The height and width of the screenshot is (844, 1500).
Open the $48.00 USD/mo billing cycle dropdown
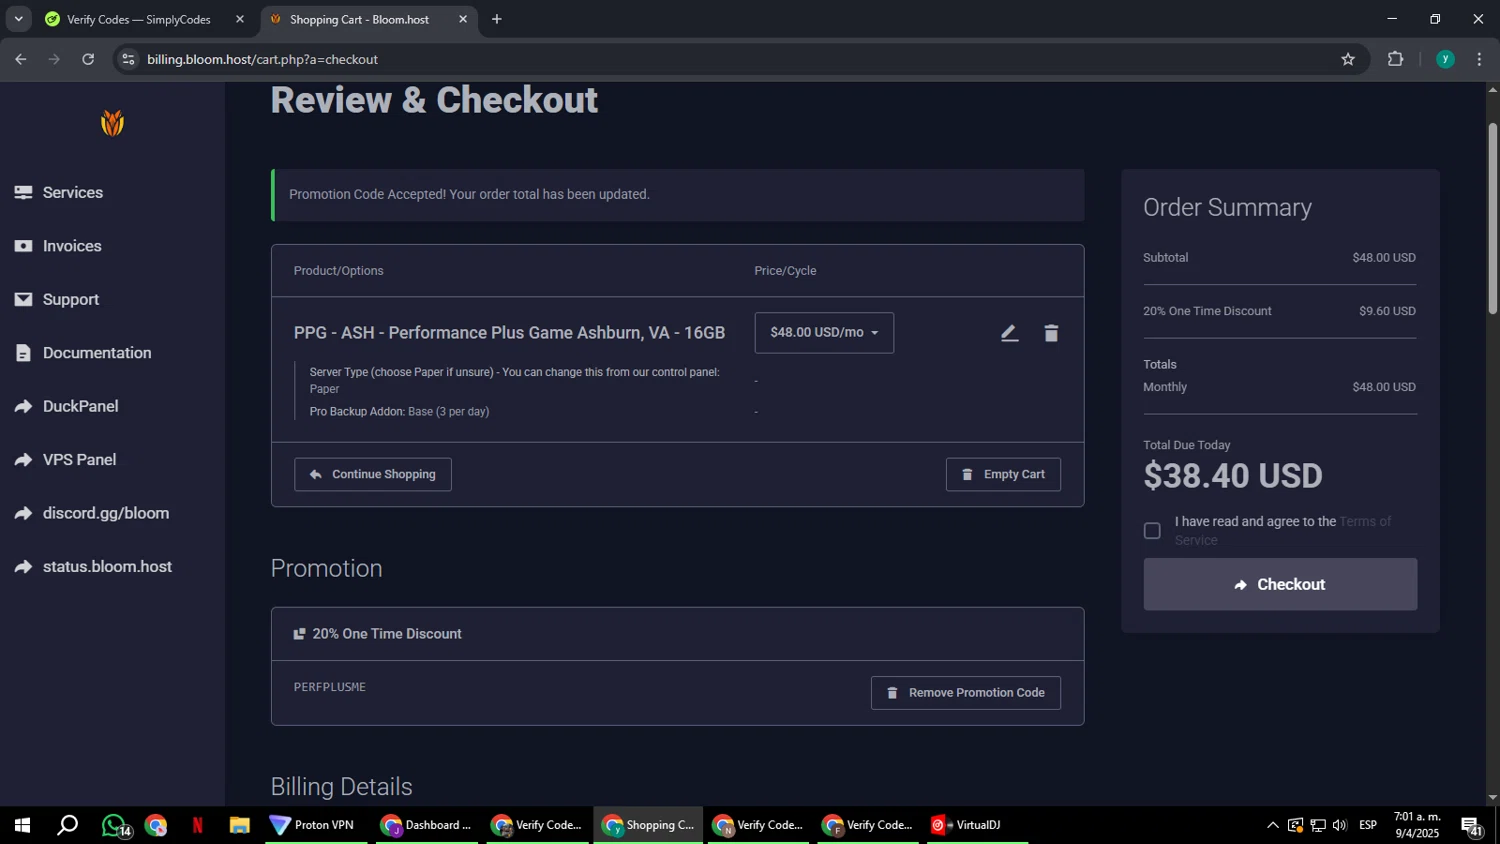(824, 333)
